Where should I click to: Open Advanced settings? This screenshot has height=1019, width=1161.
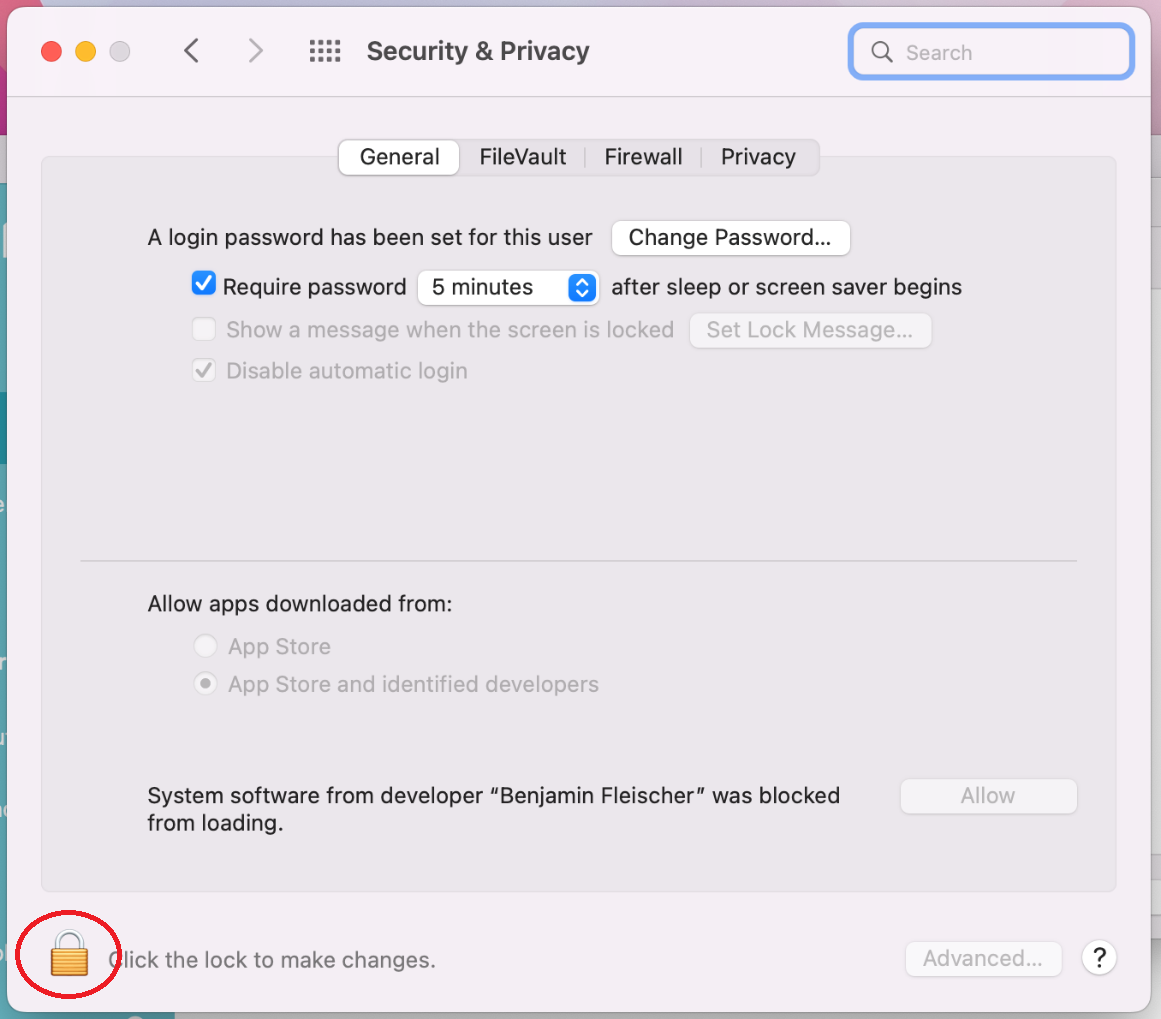click(983, 958)
